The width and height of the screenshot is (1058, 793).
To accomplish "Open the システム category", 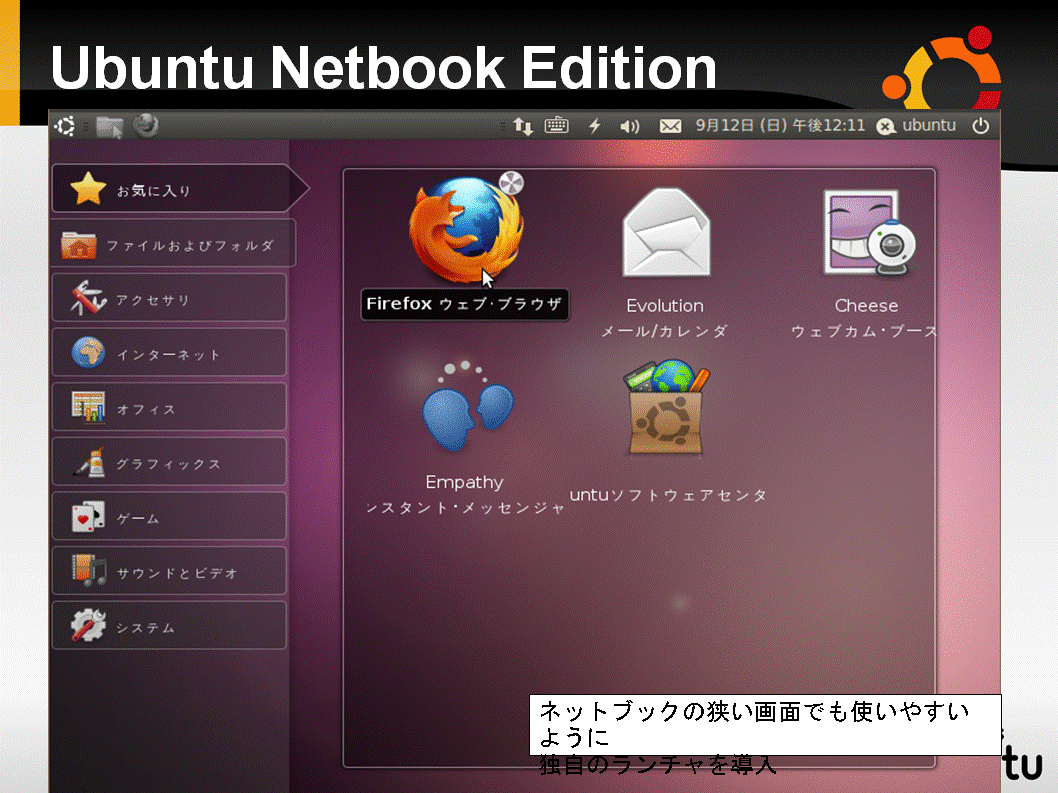I will tap(169, 626).
